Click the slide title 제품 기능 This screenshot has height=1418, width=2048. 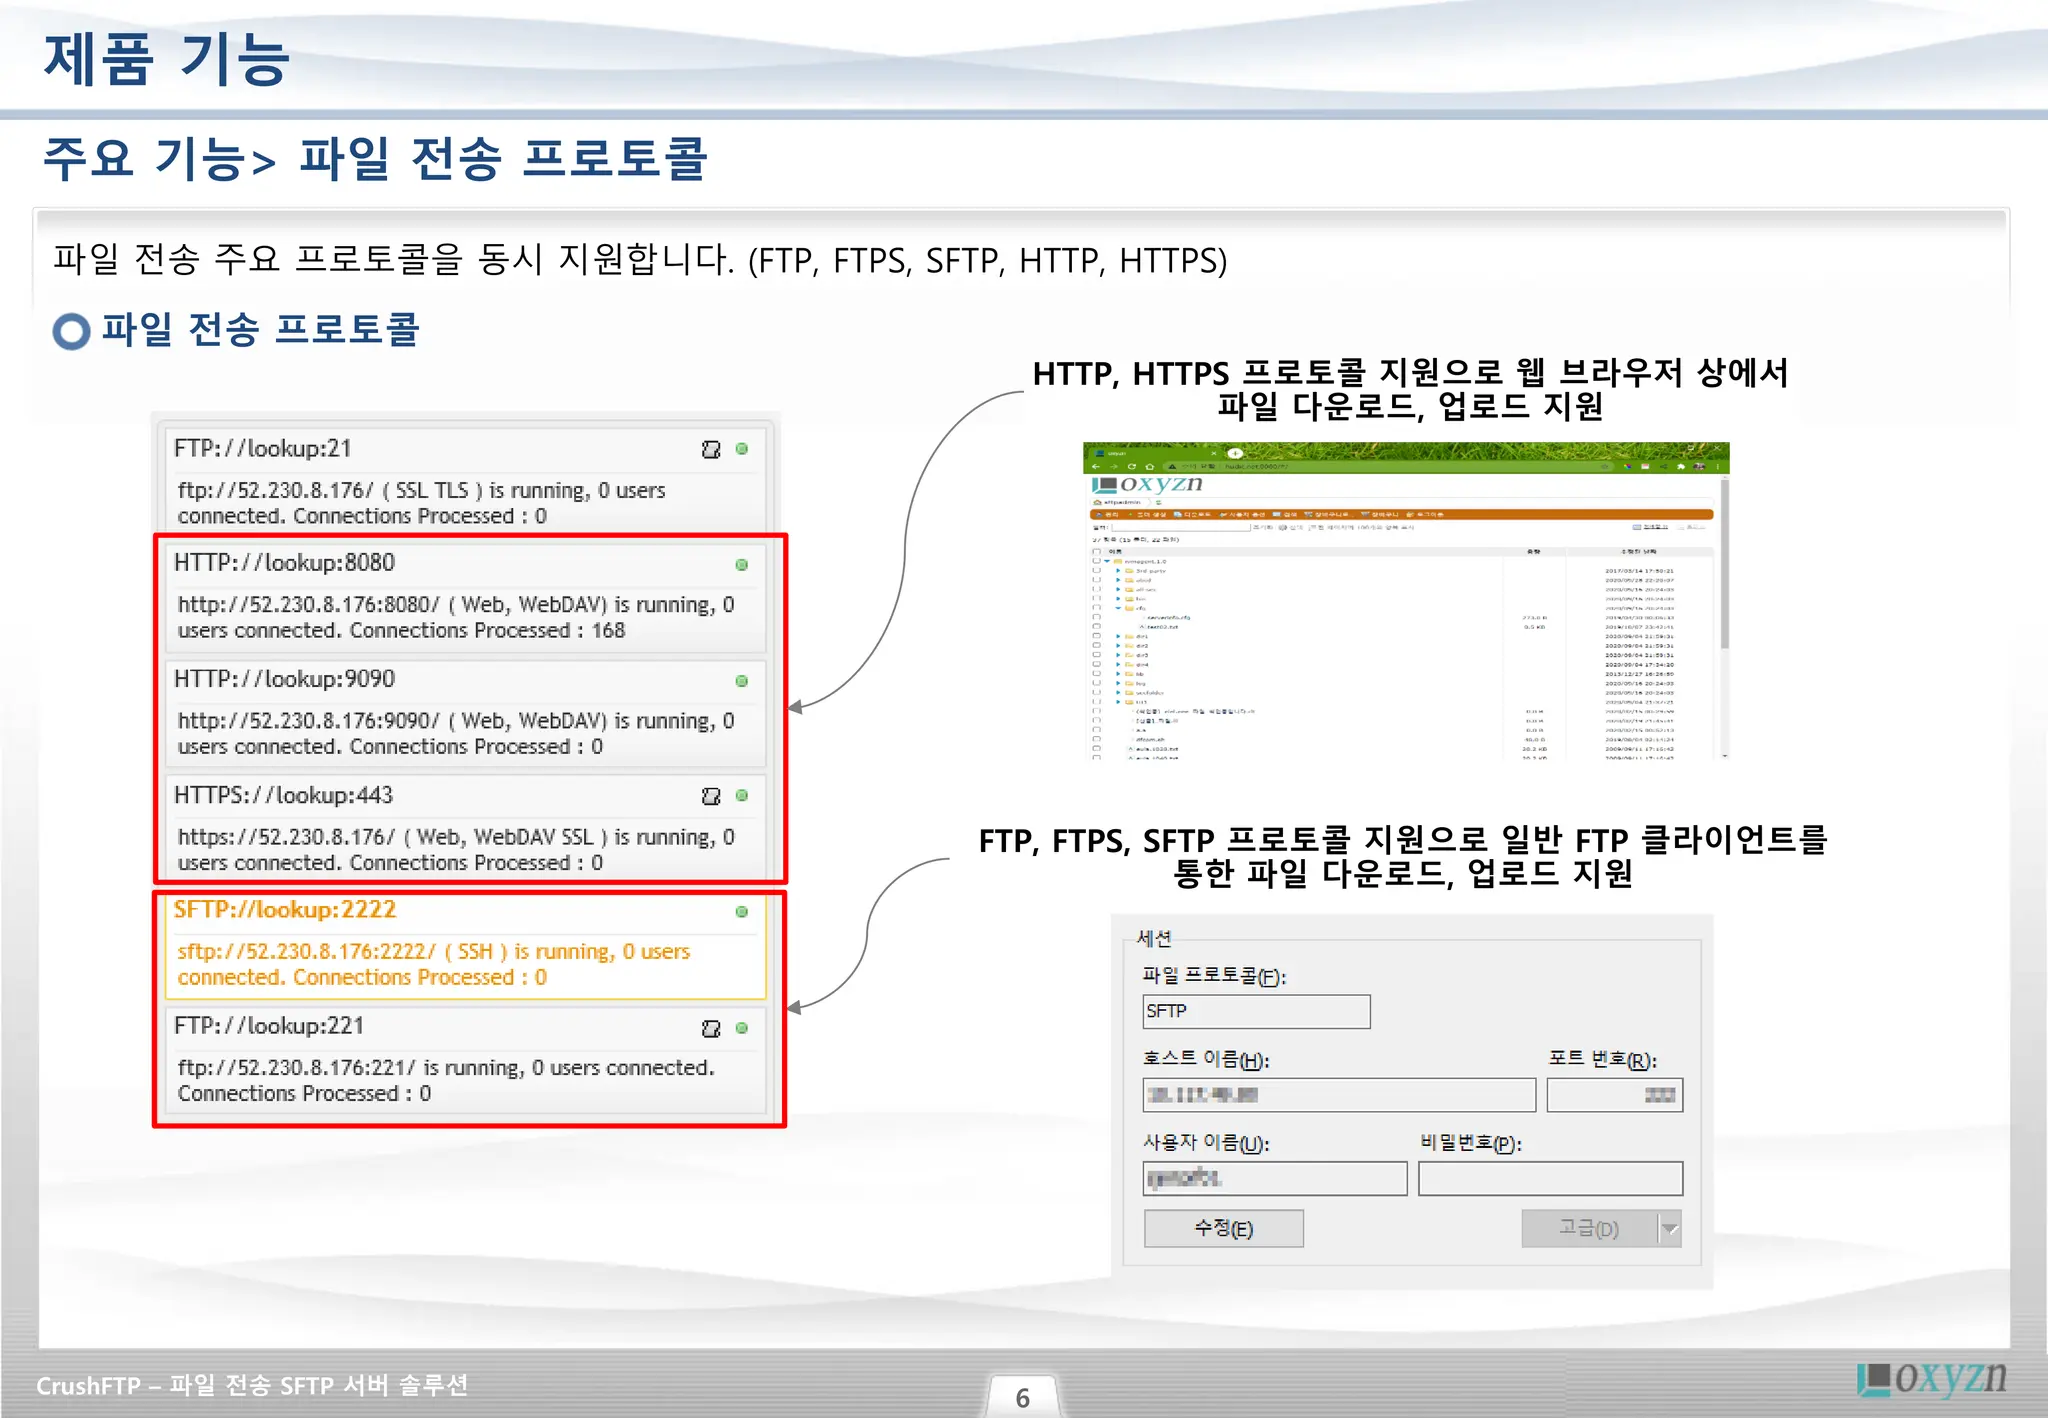(167, 58)
